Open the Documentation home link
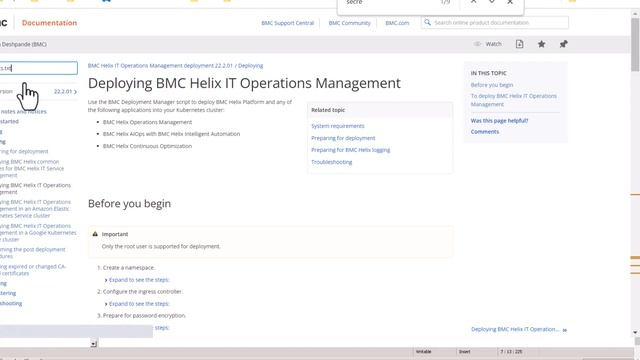This screenshot has height=360, width=640. pyautogui.click(x=49, y=23)
